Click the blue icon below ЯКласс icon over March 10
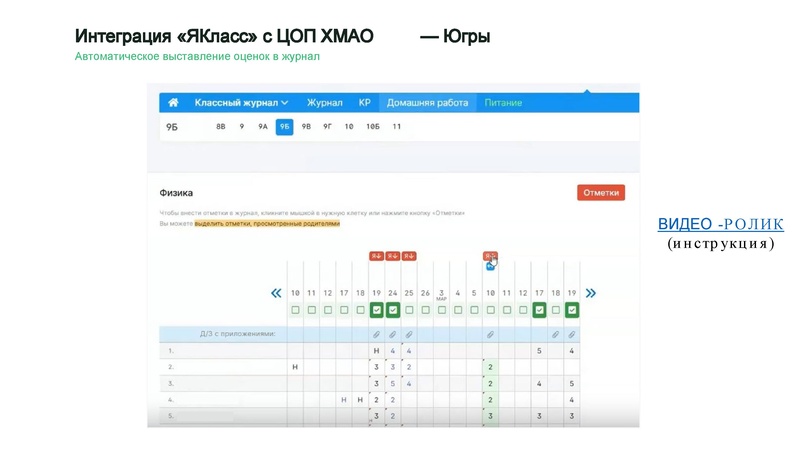 pos(490,267)
